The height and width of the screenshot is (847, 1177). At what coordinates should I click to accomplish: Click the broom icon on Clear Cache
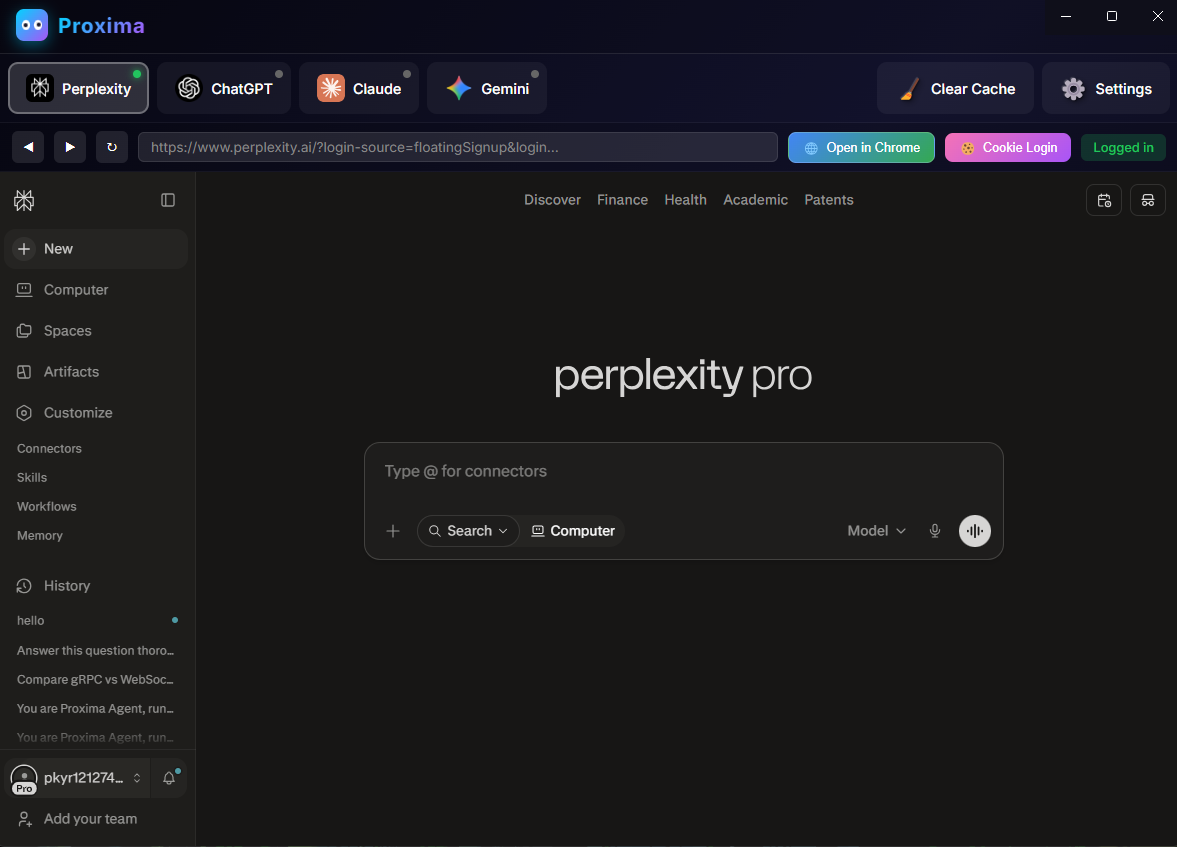pos(910,89)
